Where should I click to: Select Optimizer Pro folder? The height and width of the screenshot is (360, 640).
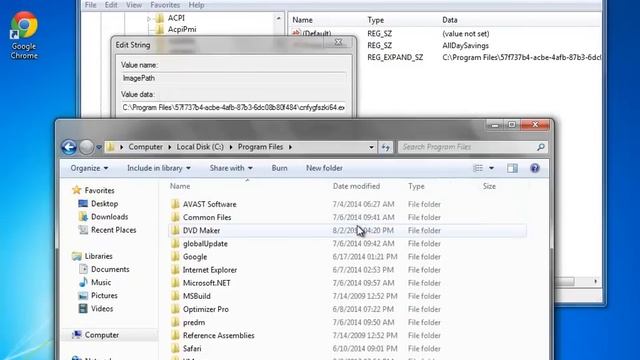(x=206, y=309)
